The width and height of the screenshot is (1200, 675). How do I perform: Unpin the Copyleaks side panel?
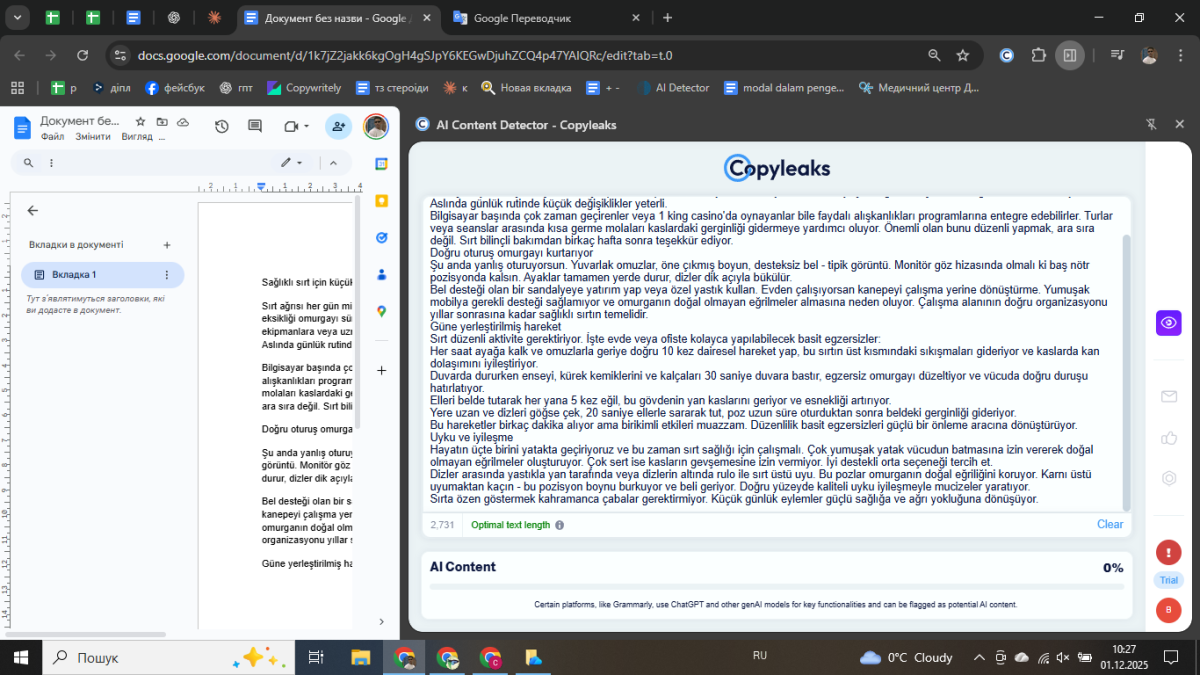pyautogui.click(x=1151, y=125)
